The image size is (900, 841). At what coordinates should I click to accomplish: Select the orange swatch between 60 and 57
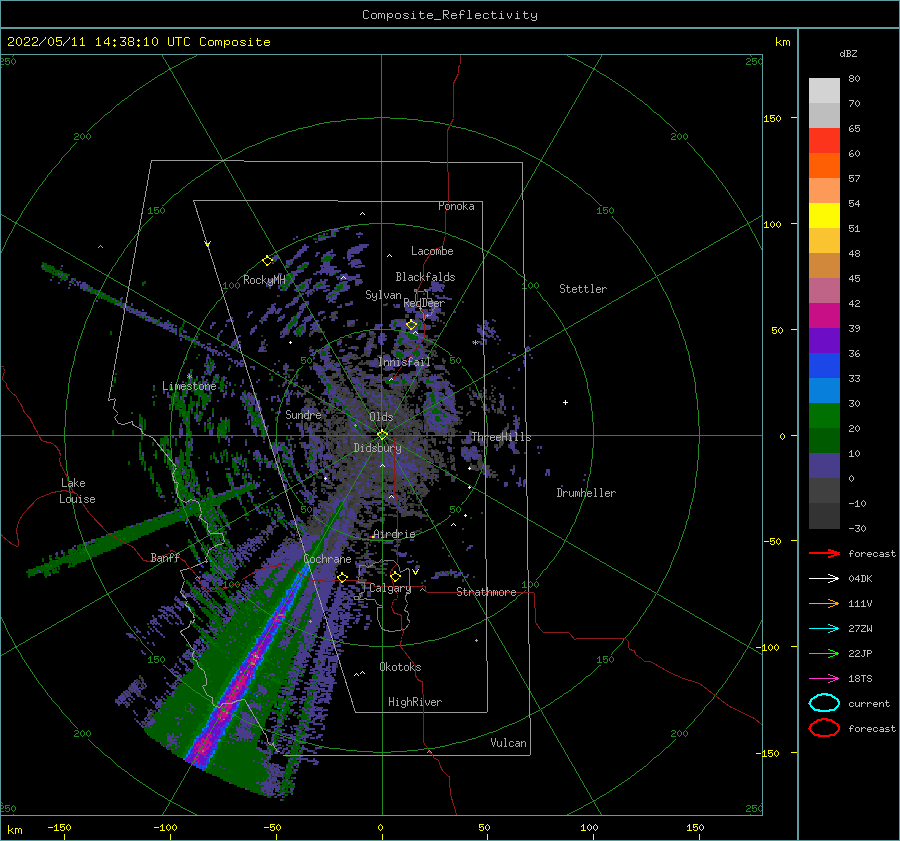(824, 165)
